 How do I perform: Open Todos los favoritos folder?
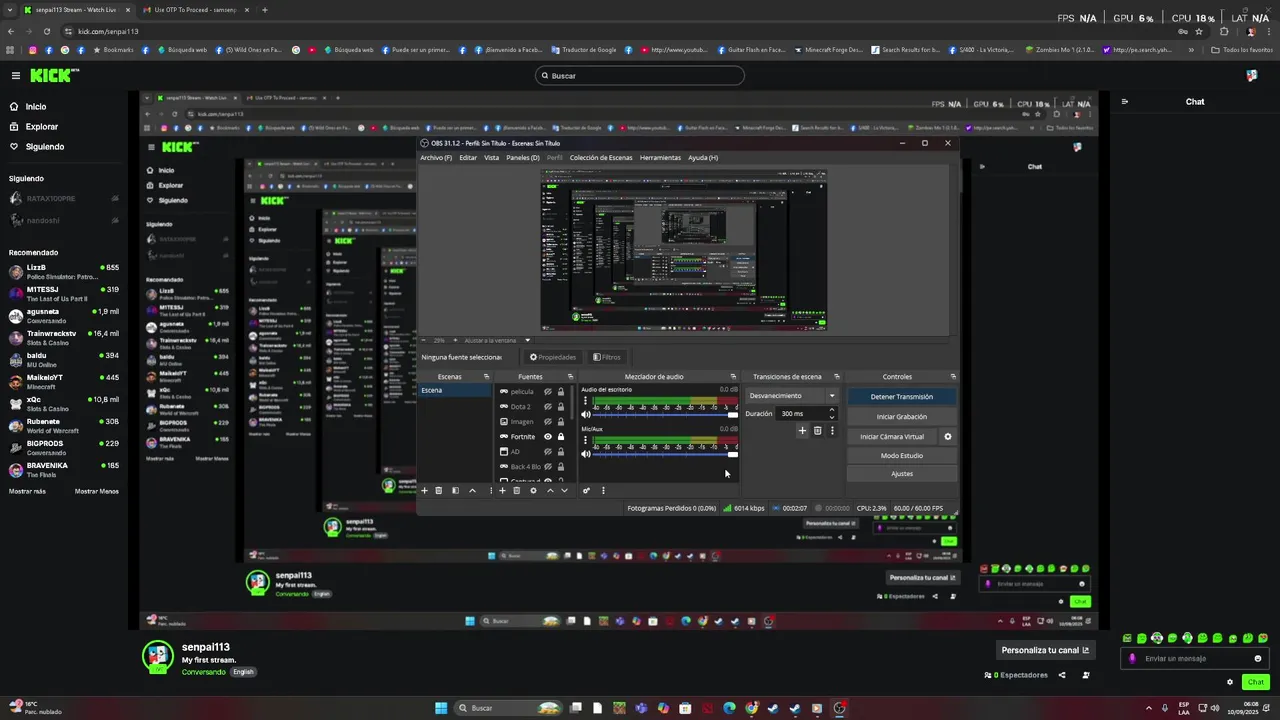pos(1241,49)
